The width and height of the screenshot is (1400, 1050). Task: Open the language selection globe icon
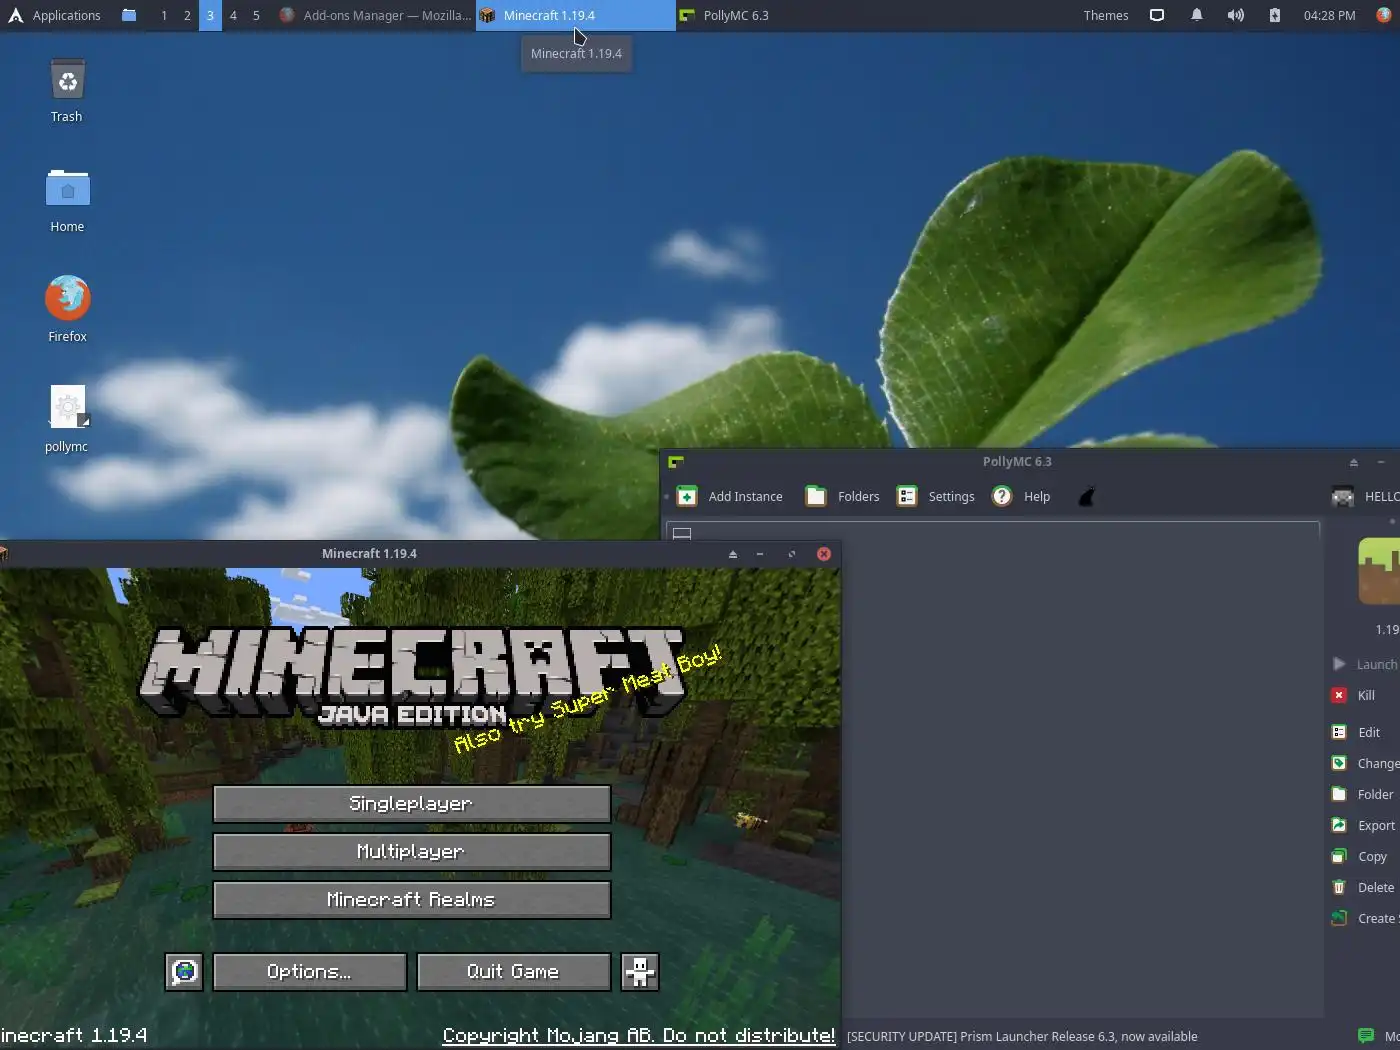(184, 972)
